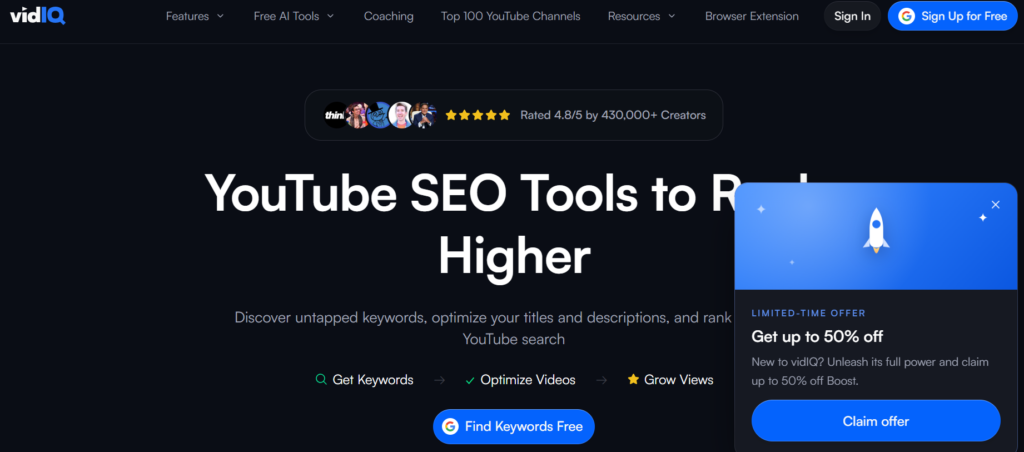The width and height of the screenshot is (1024, 452).
Task: Click the Sign In button
Action: [852, 16]
